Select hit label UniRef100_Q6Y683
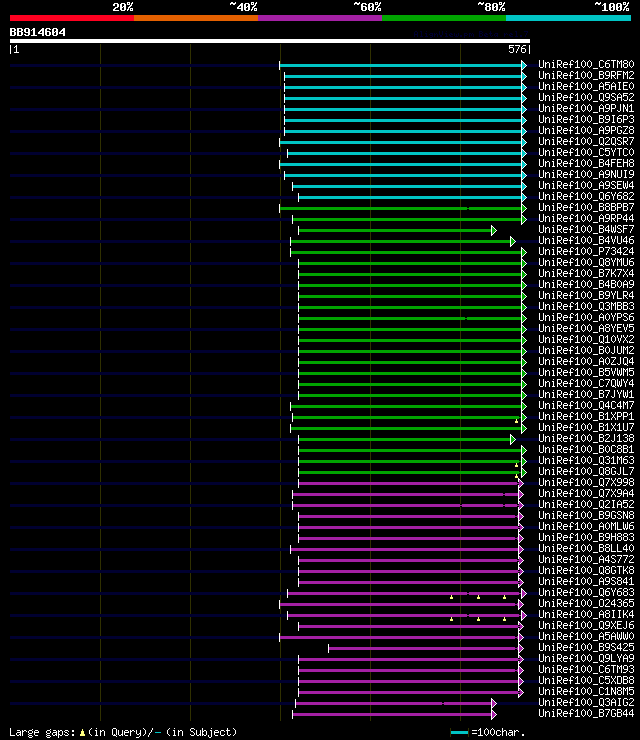 point(586,592)
